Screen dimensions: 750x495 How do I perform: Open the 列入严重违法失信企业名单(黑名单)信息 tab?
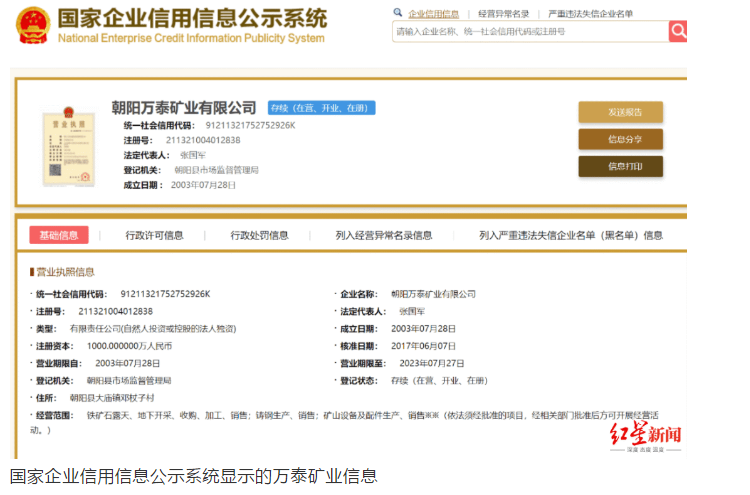point(570,235)
